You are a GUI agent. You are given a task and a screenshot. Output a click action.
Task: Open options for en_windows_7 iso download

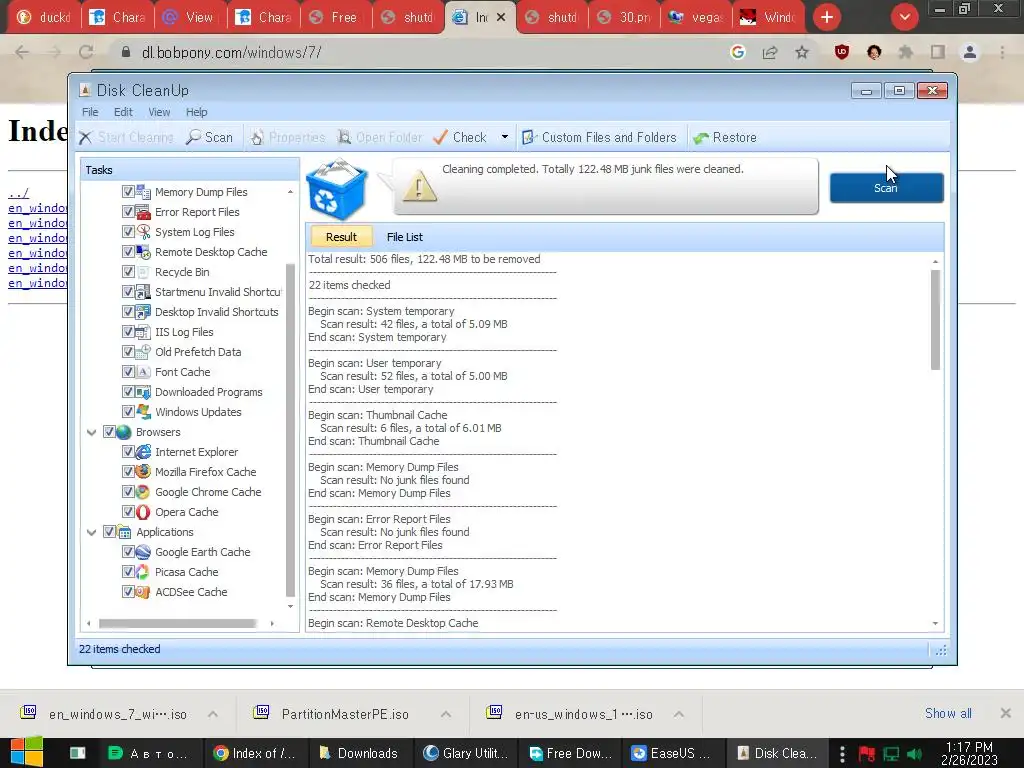tap(213, 714)
